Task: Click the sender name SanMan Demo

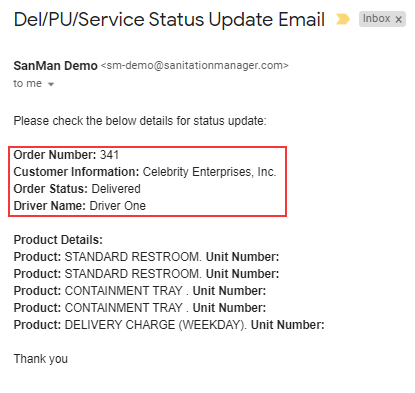Action: click(55, 66)
